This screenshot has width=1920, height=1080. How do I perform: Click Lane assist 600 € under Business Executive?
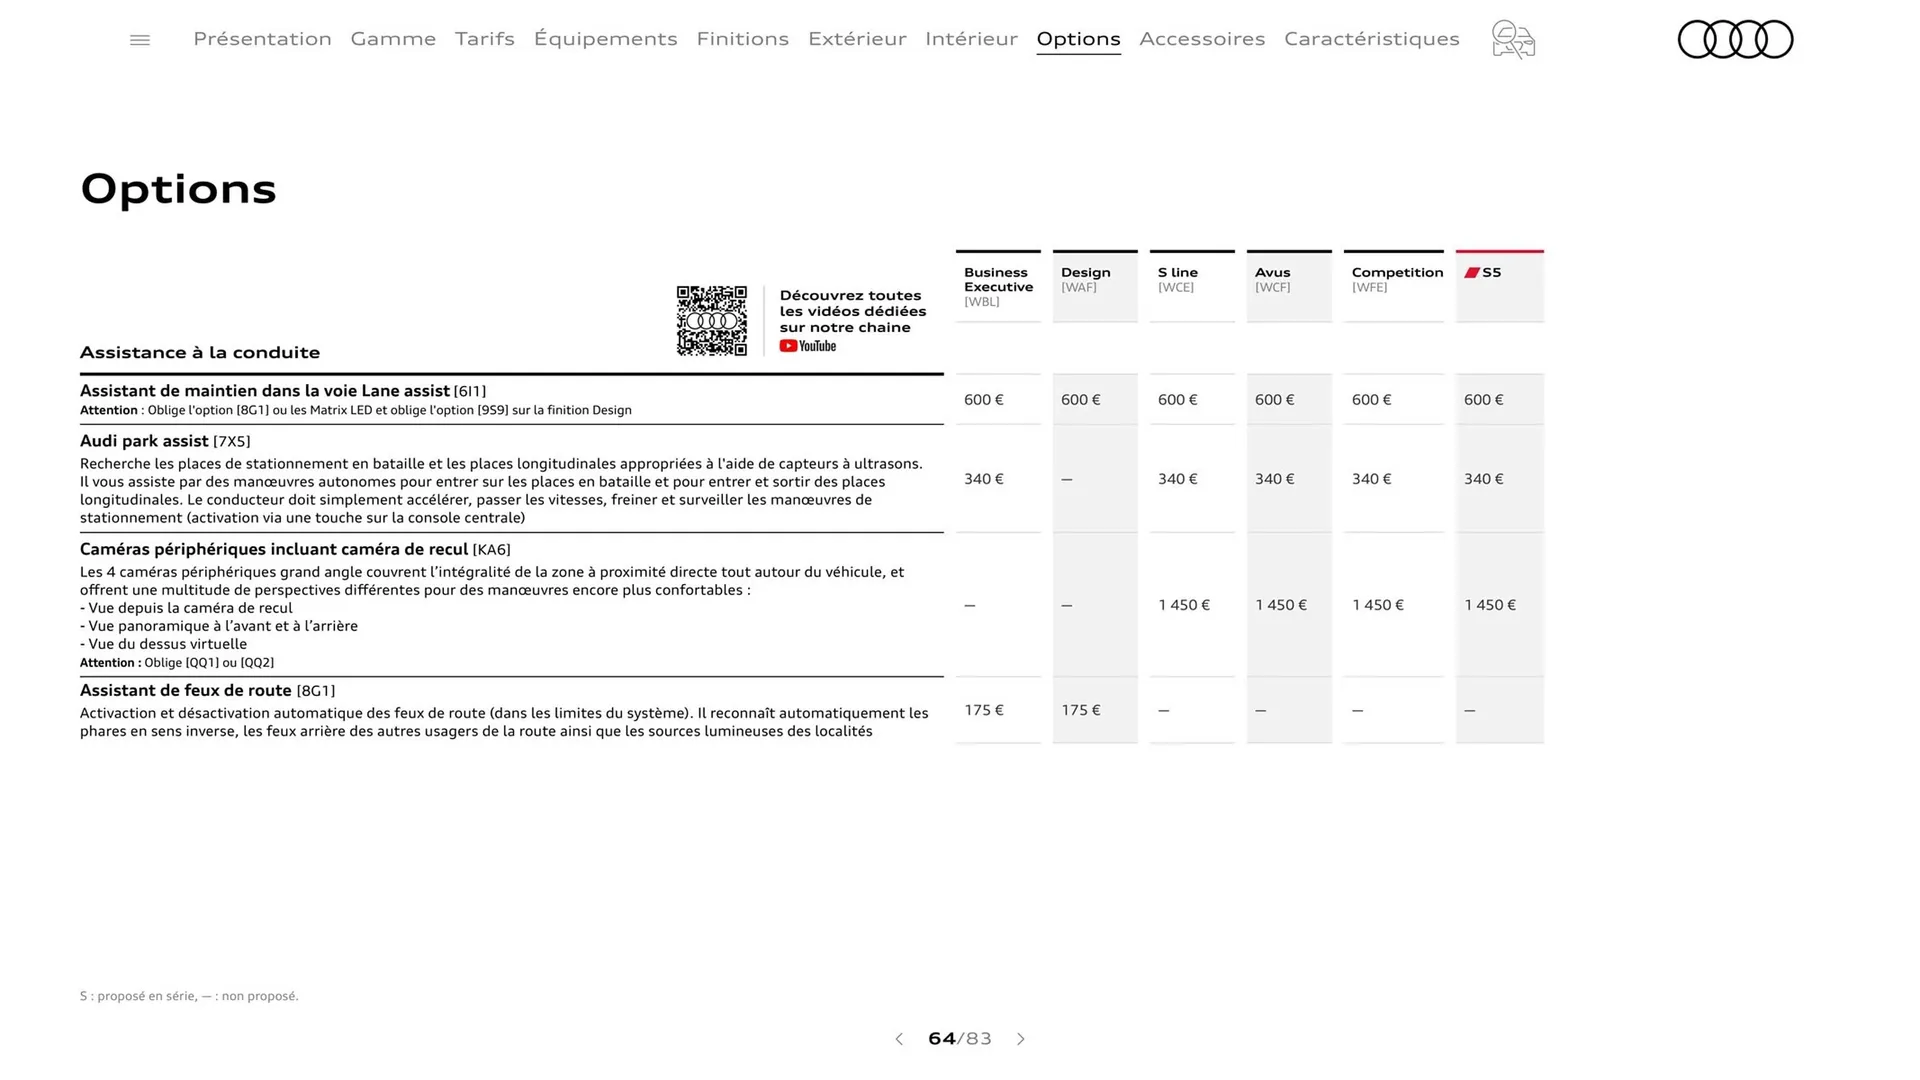point(984,400)
